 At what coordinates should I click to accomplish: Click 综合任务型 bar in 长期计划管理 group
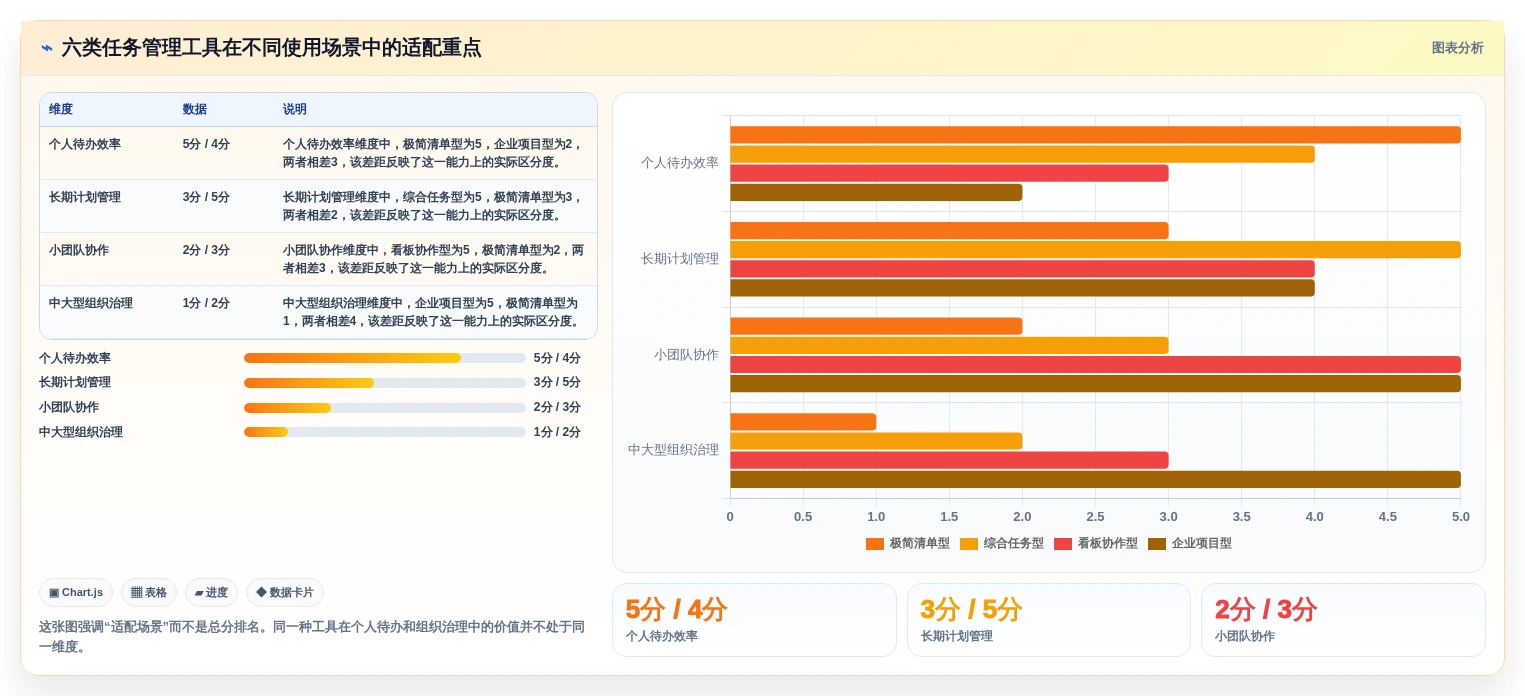pos(1095,250)
